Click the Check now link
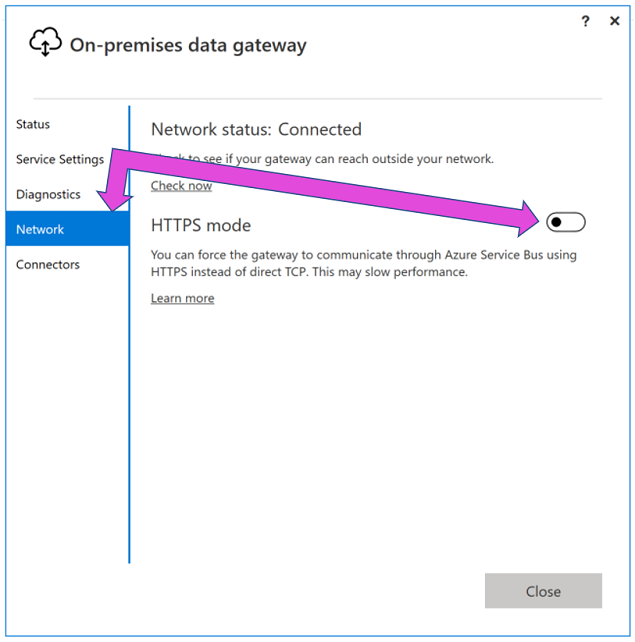This screenshot has width=635, height=642. pos(181,186)
